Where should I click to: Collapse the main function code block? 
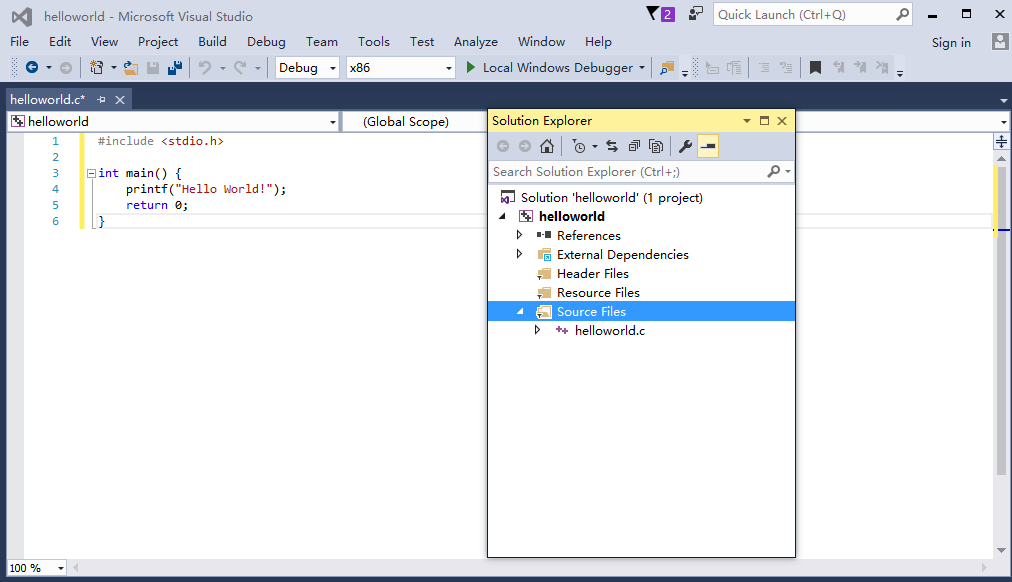[90, 173]
